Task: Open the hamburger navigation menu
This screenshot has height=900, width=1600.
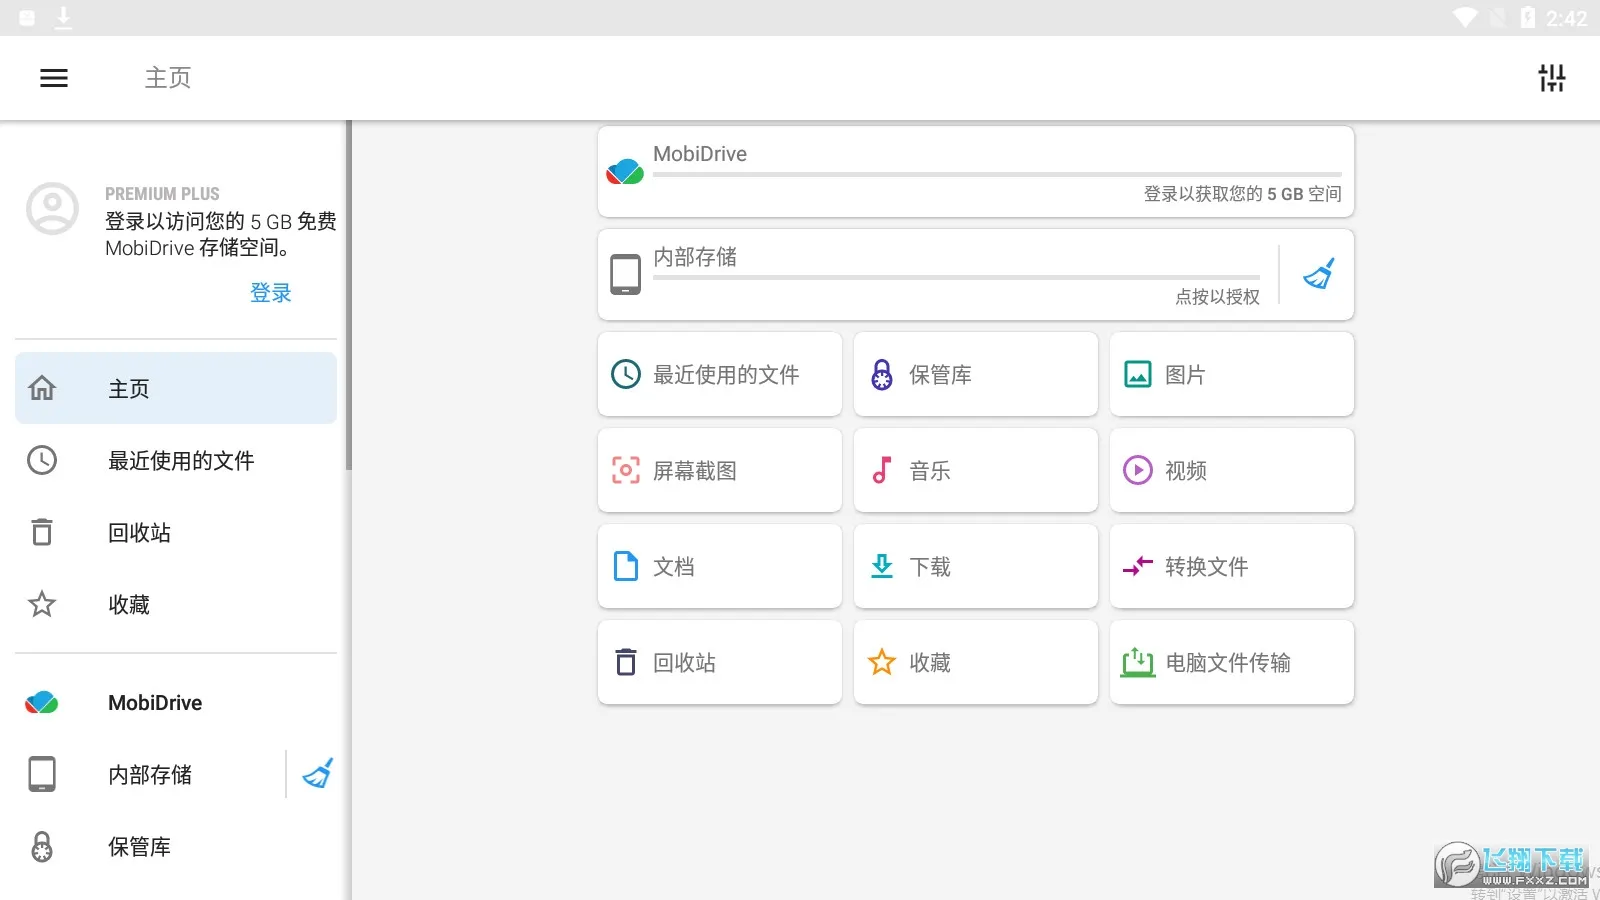Action: point(54,78)
